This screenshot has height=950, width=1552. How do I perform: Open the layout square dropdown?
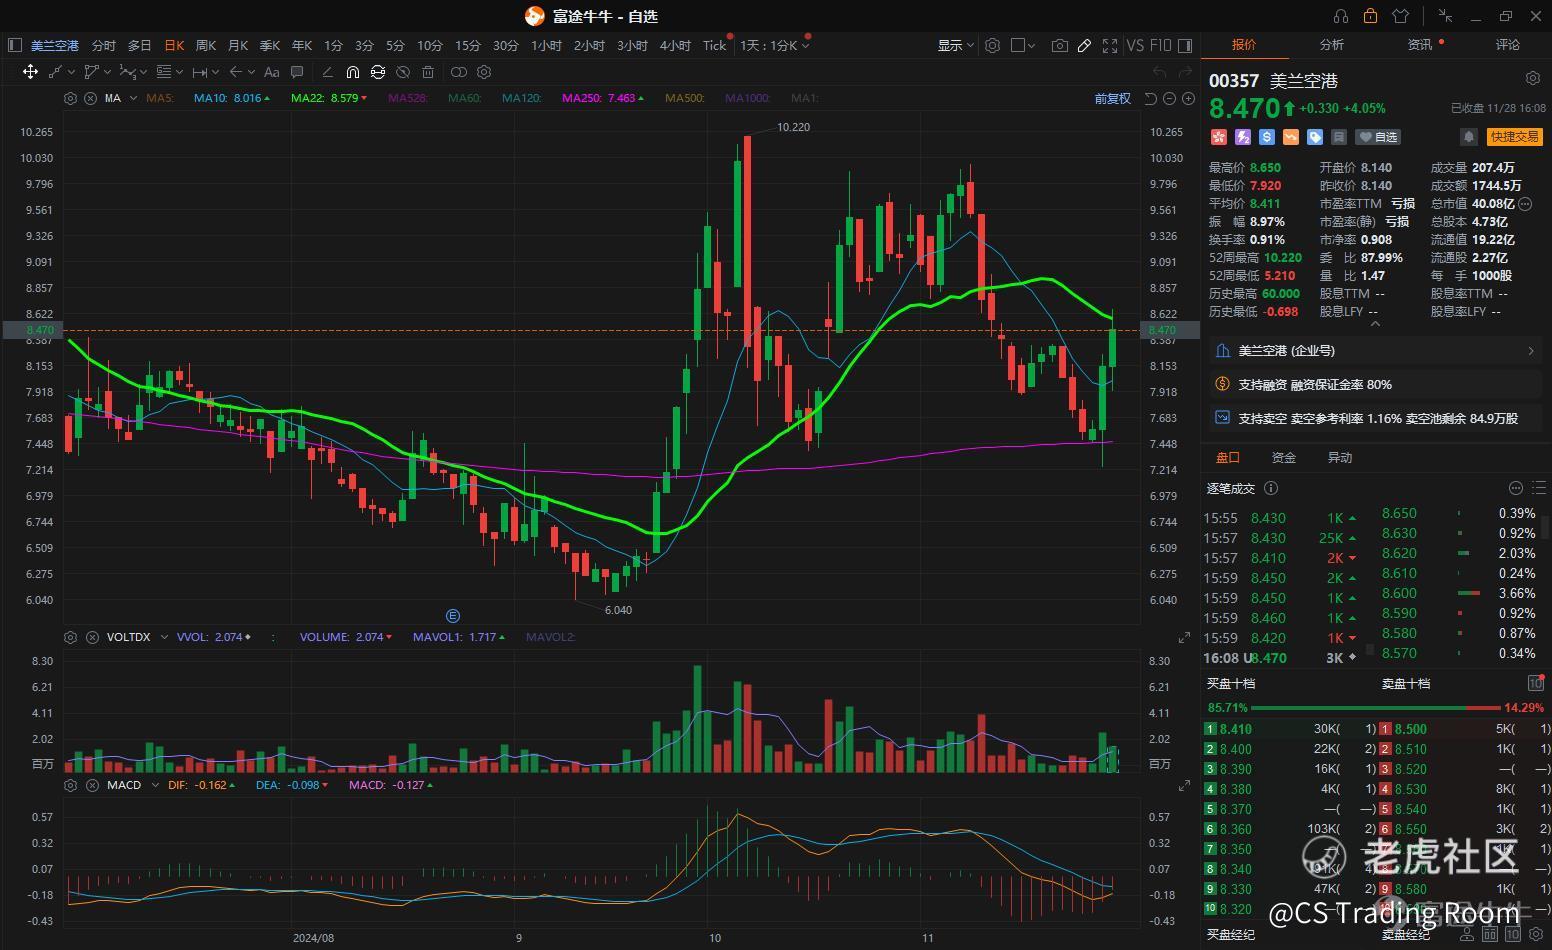pyautogui.click(x=1023, y=45)
